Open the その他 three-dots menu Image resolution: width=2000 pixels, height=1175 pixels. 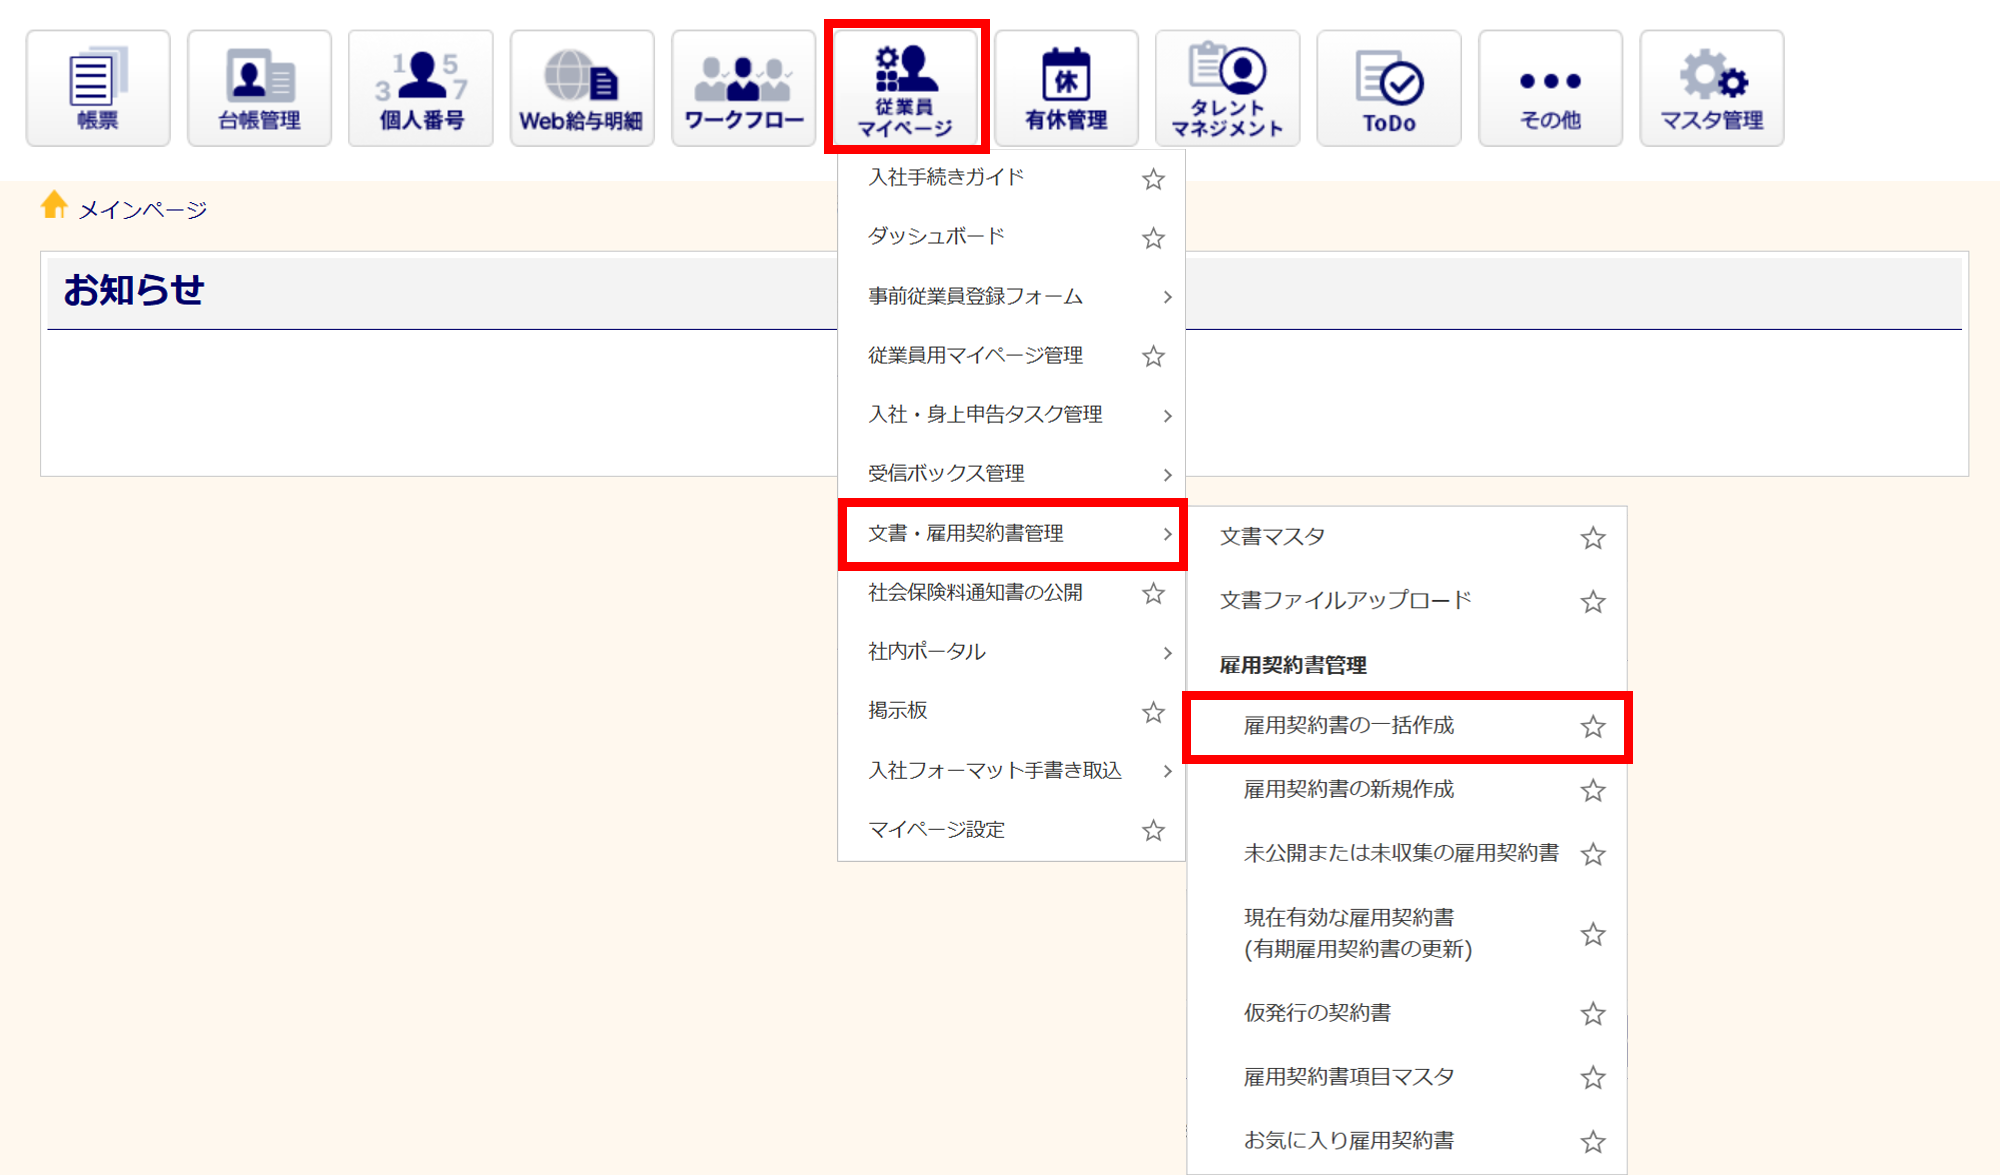(1550, 88)
